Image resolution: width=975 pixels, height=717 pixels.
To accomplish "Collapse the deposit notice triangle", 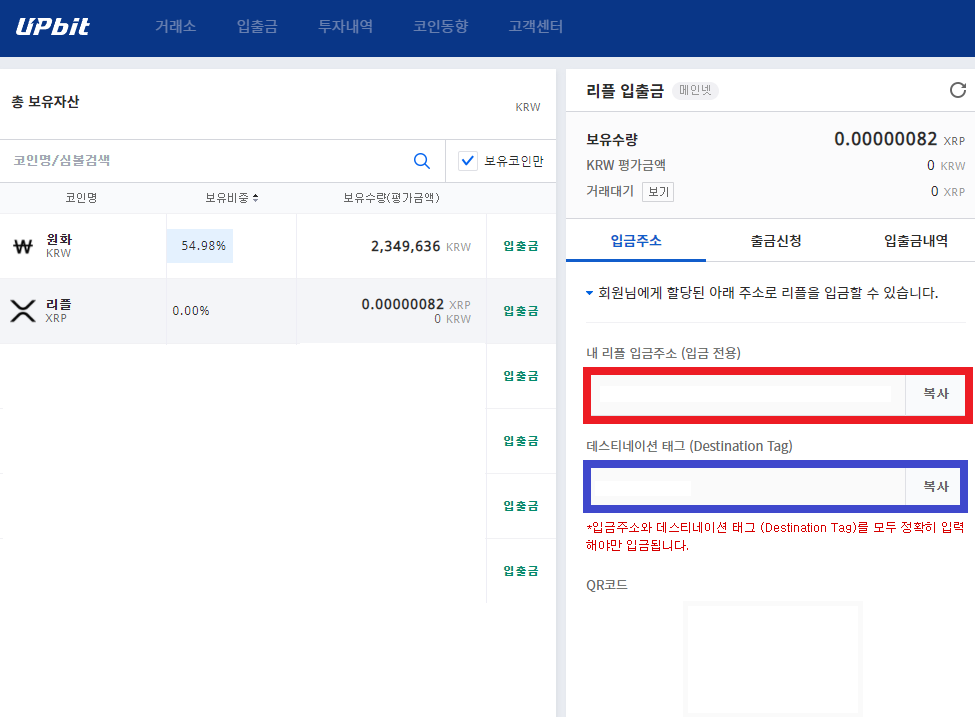I will [x=589, y=293].
